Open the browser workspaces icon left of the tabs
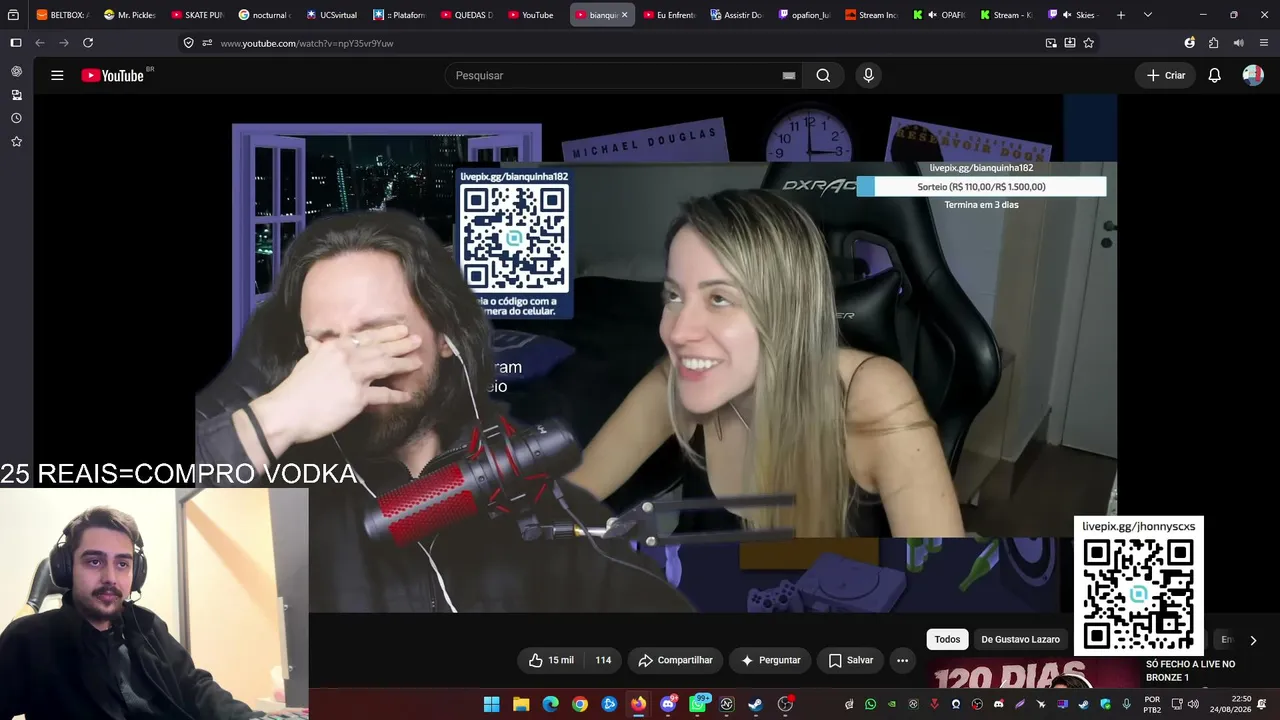This screenshot has width=1280, height=720. (13, 15)
